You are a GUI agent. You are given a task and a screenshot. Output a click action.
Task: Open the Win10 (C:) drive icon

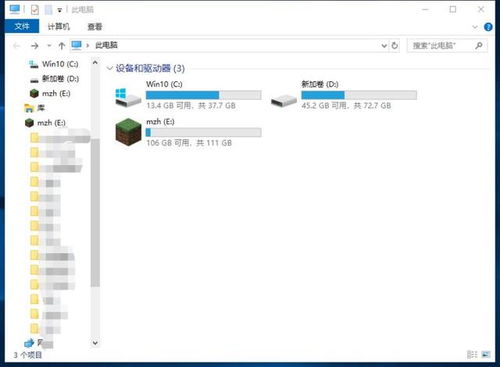click(128, 97)
